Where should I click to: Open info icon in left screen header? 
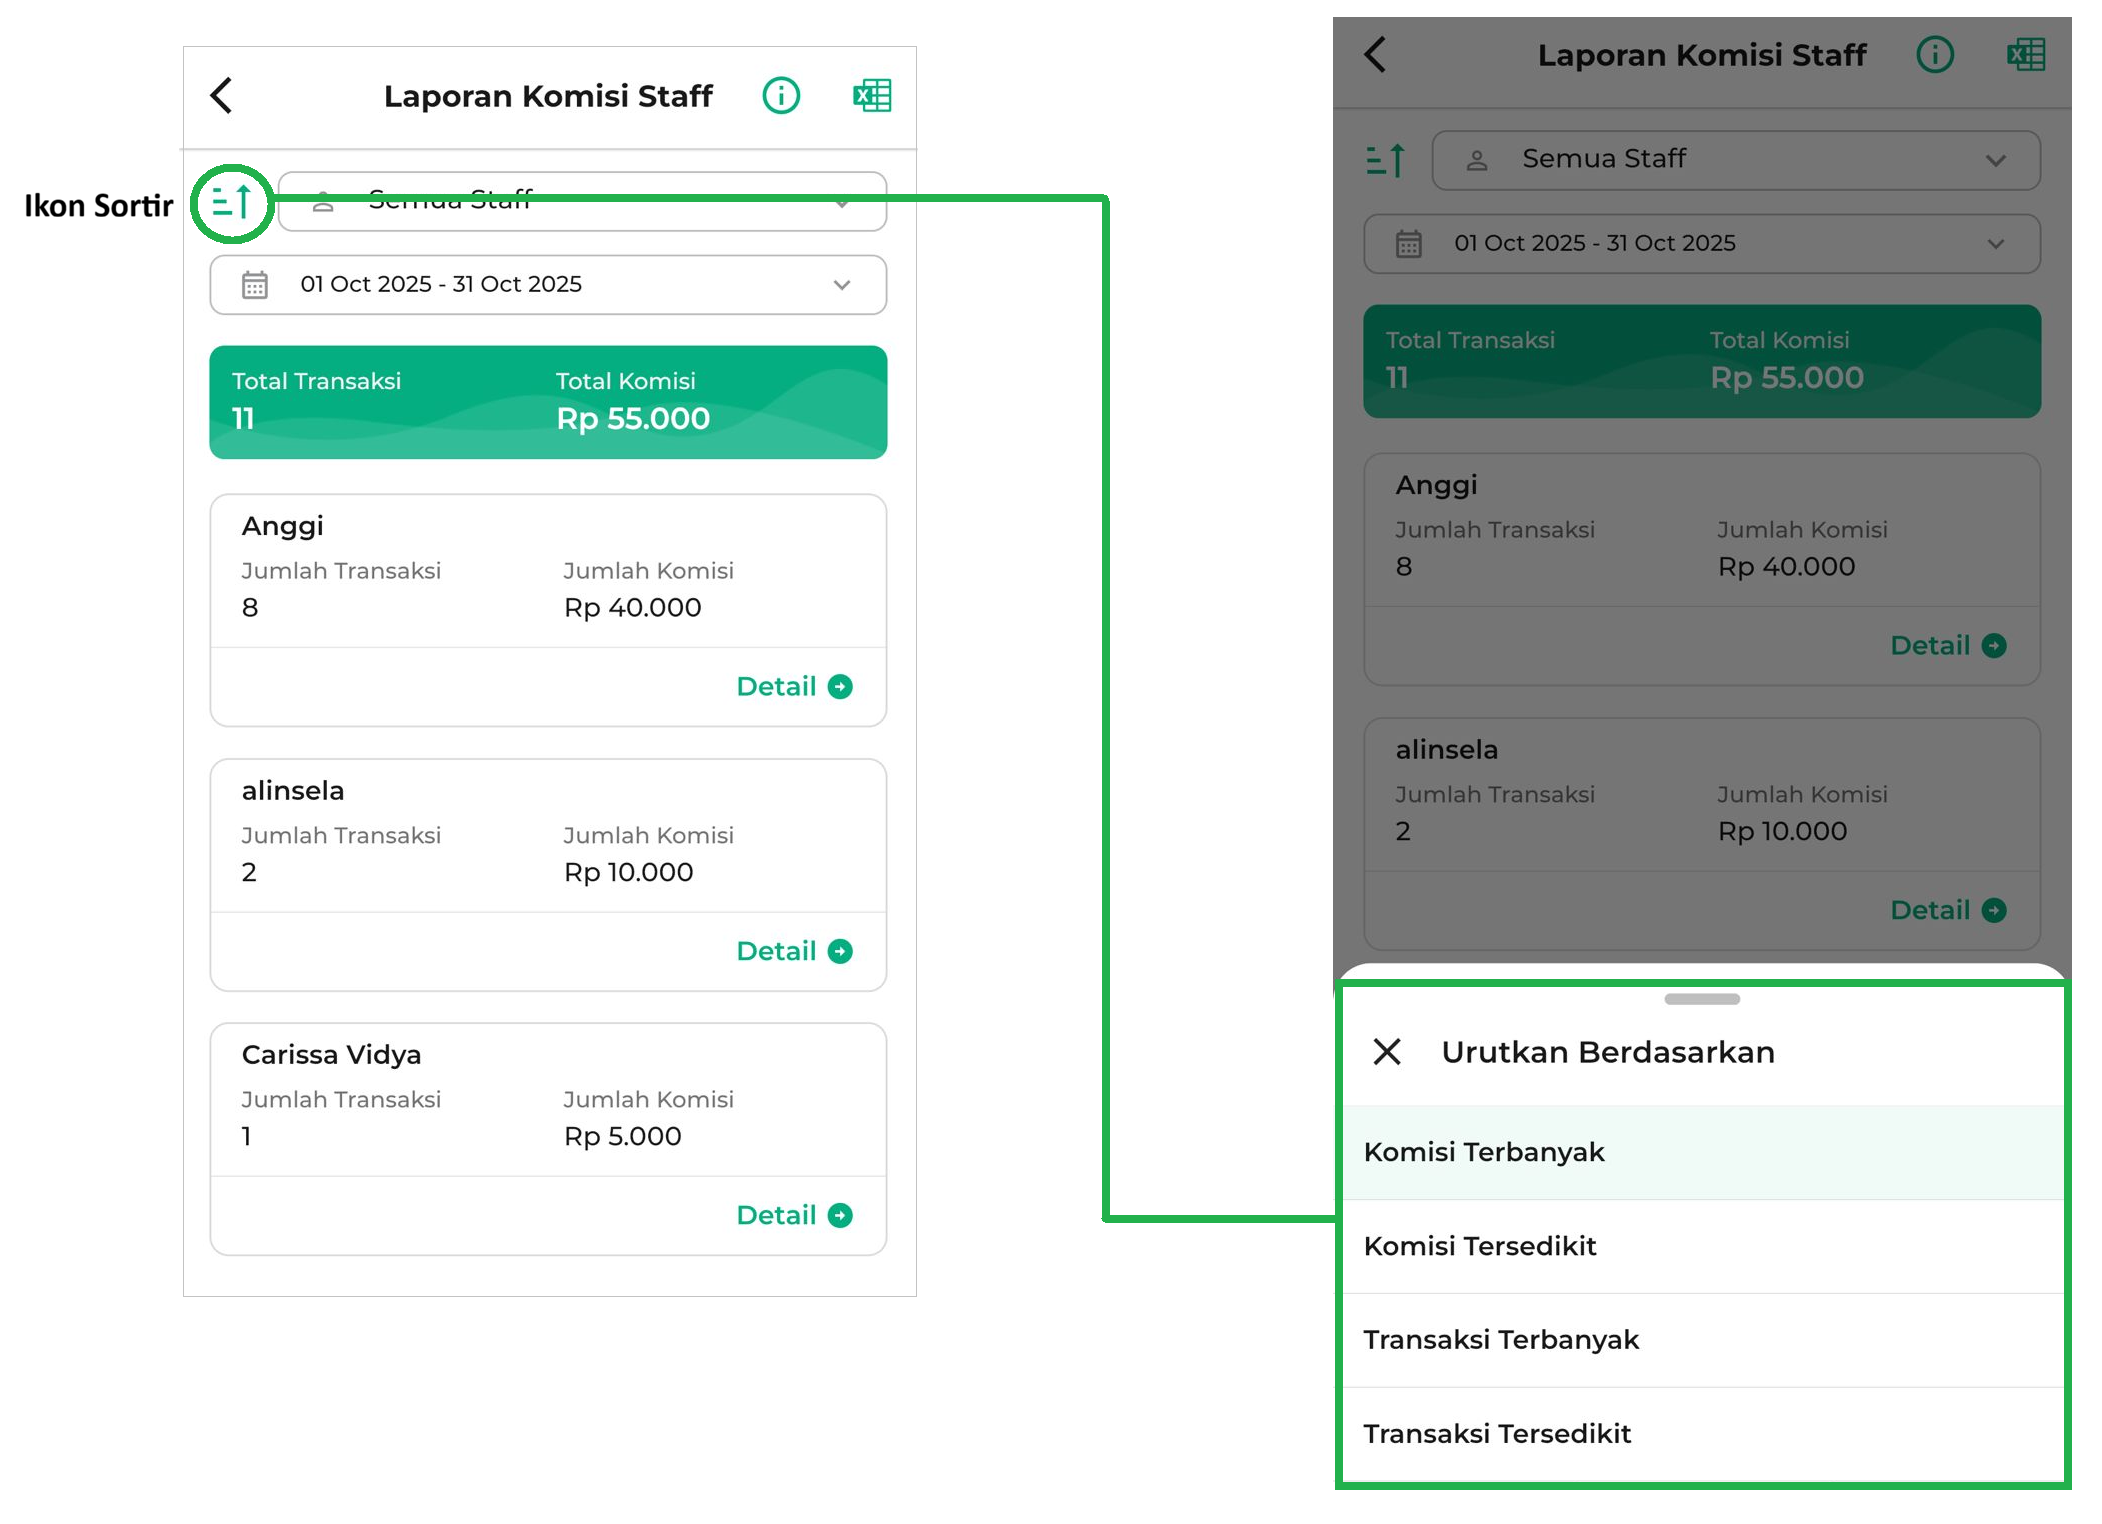[781, 96]
